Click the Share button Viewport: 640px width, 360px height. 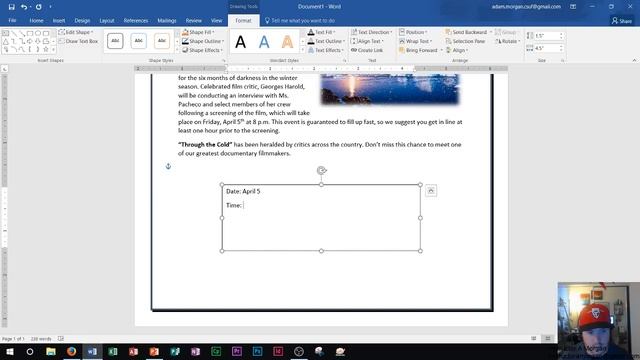click(622, 20)
